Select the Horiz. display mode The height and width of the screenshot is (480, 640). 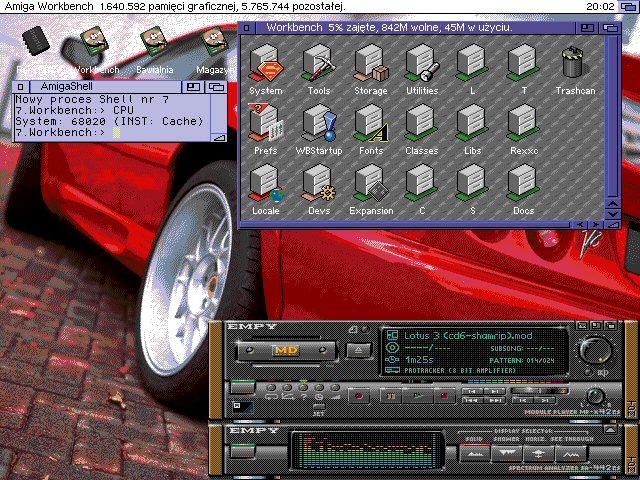[538, 453]
